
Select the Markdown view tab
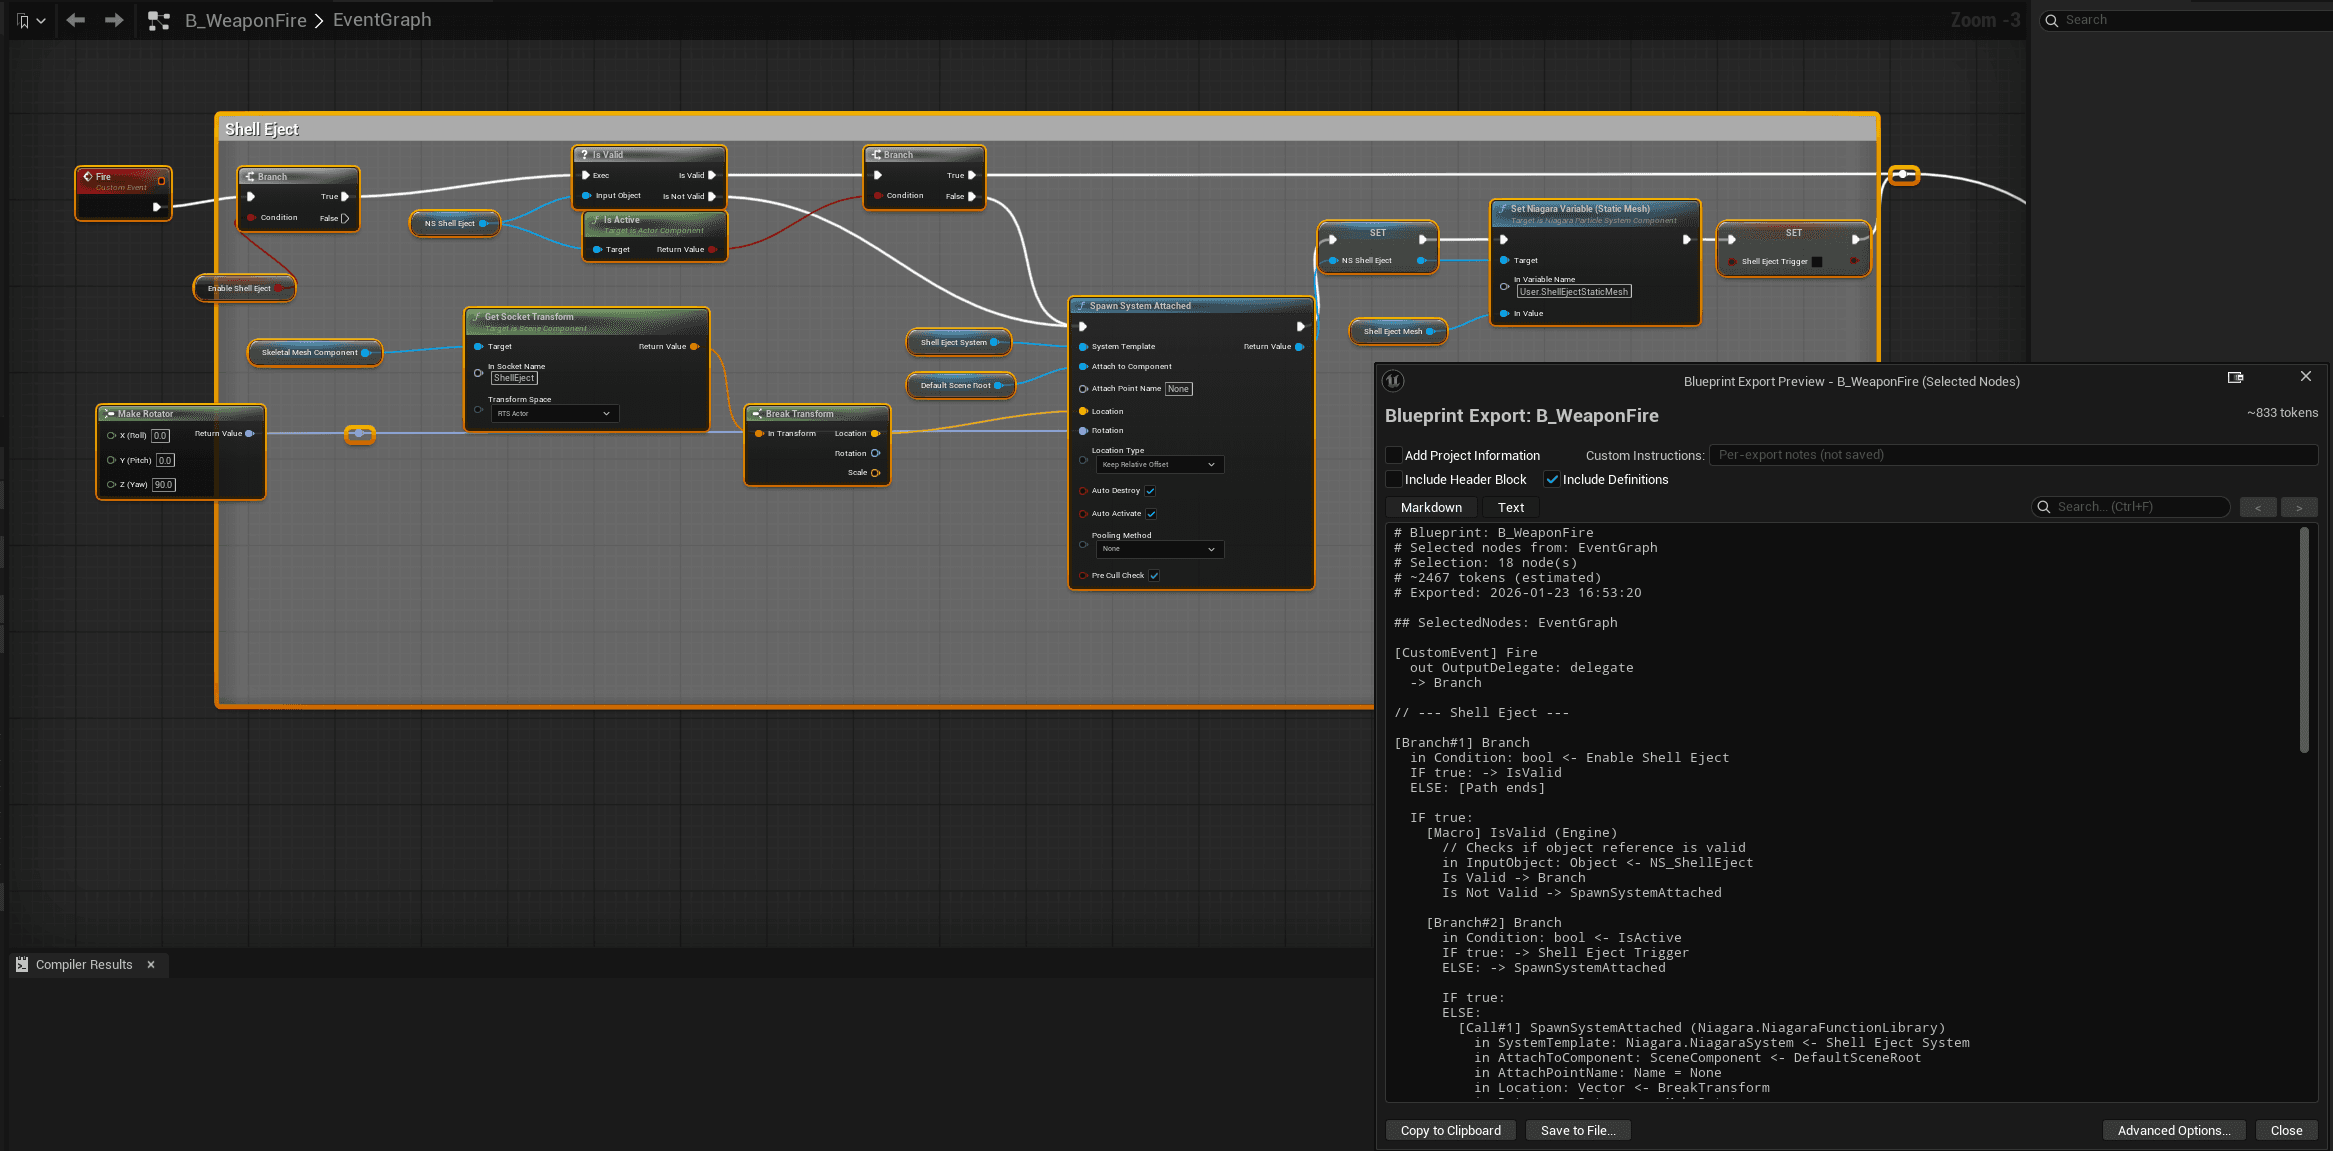pos(1430,507)
